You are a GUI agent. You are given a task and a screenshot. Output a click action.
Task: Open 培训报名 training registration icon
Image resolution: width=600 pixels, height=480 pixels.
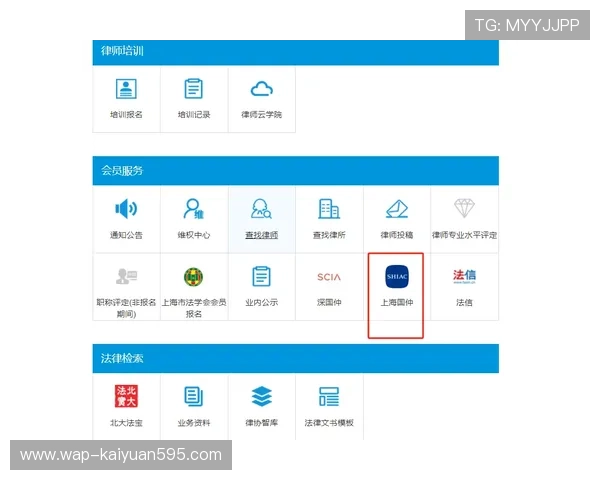click(x=126, y=89)
